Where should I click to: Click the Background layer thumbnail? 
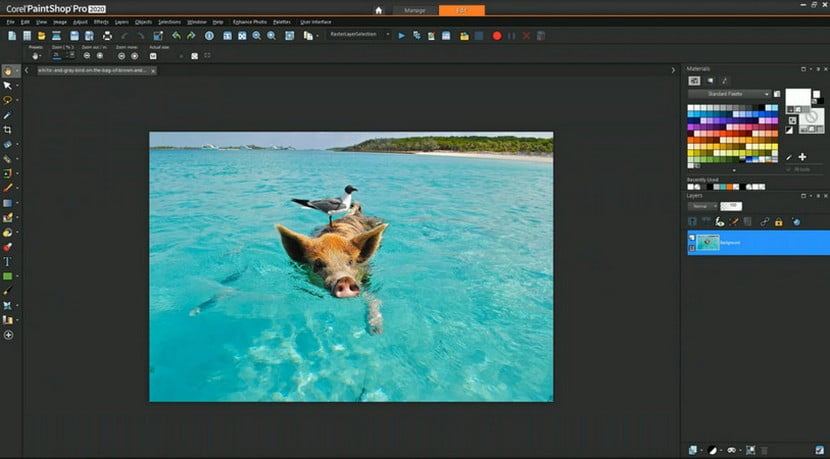708,242
